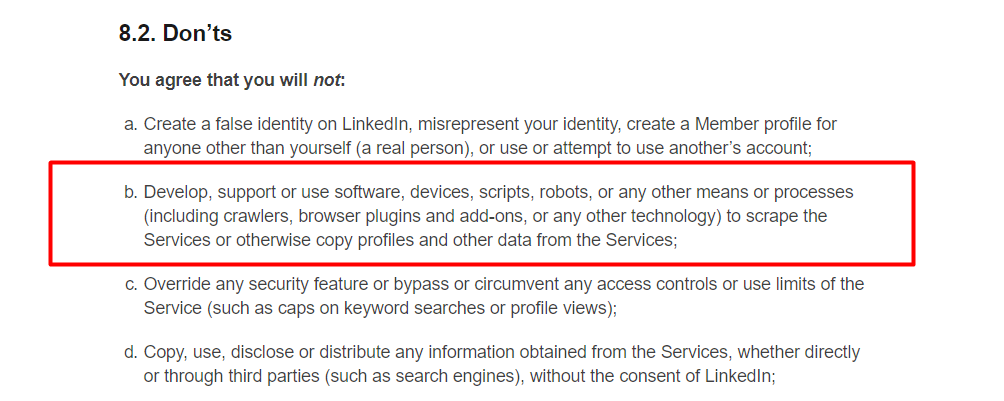This screenshot has height=401, width=1004.
Task: Click list marker "a."
Action: click(130, 124)
